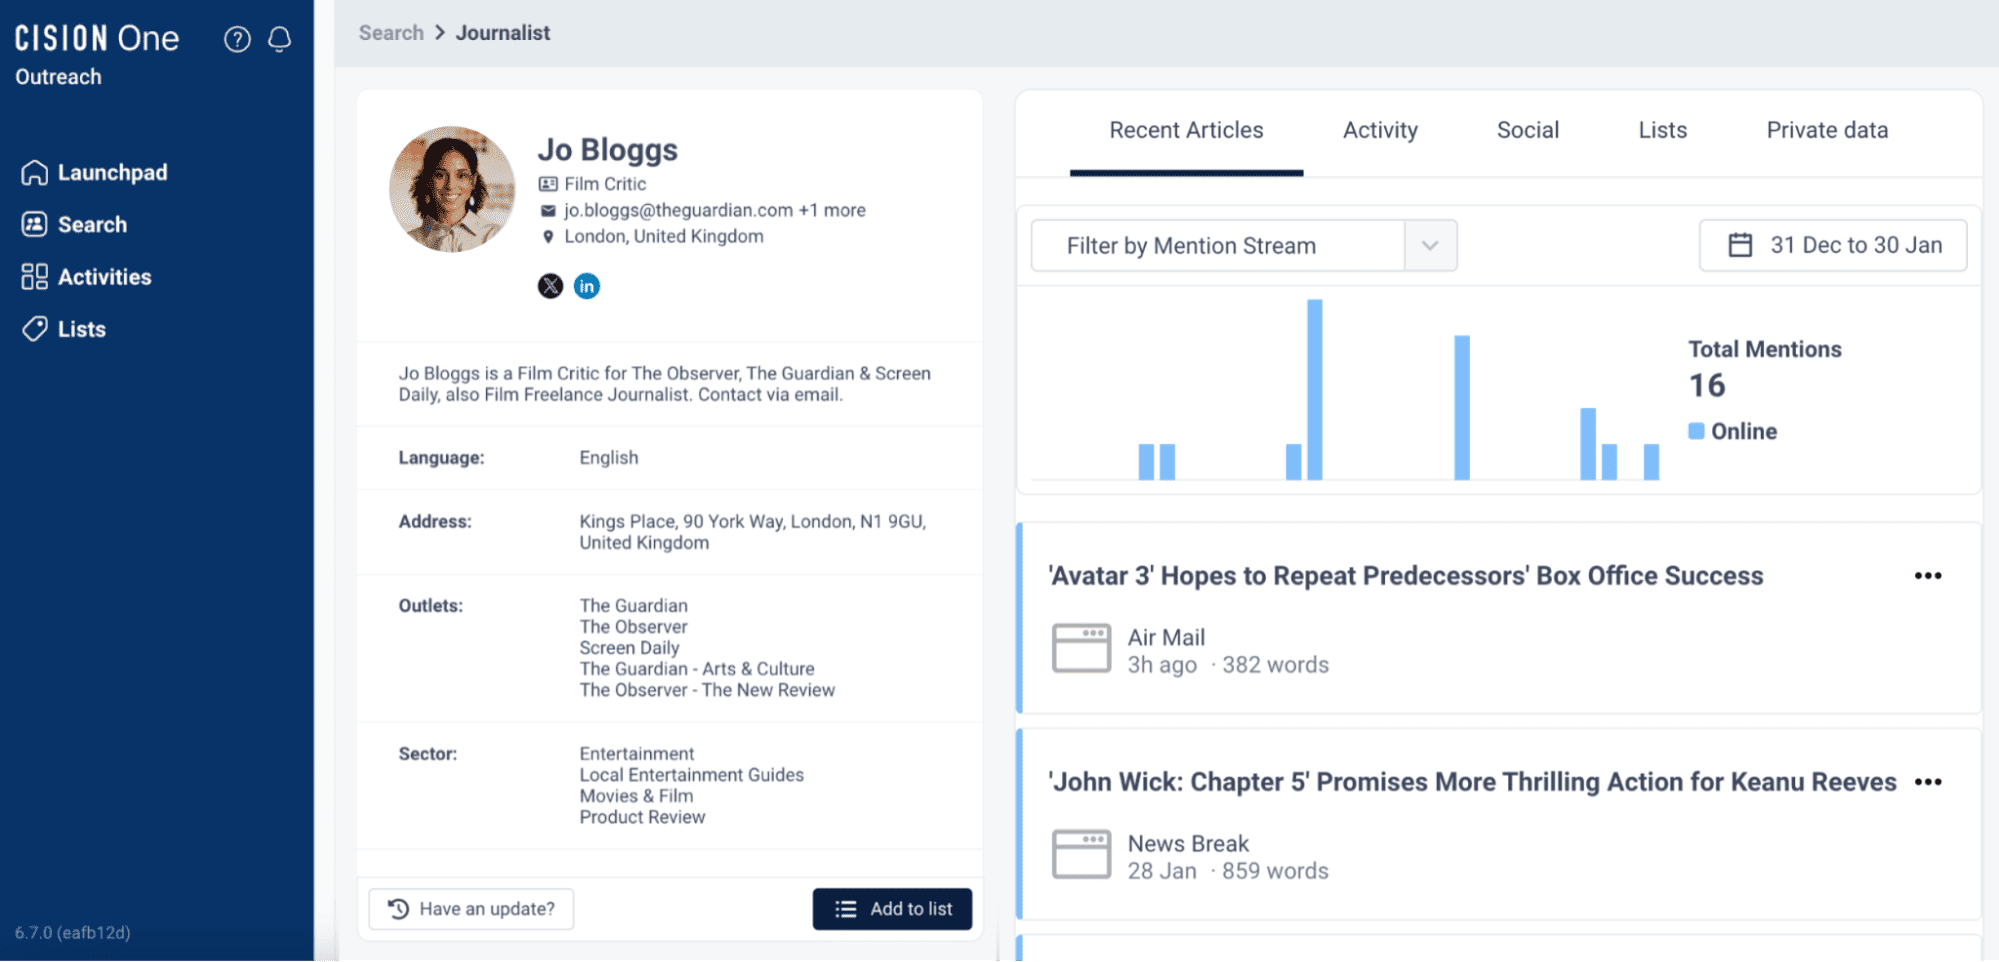Click the Product Review sector

642,817
